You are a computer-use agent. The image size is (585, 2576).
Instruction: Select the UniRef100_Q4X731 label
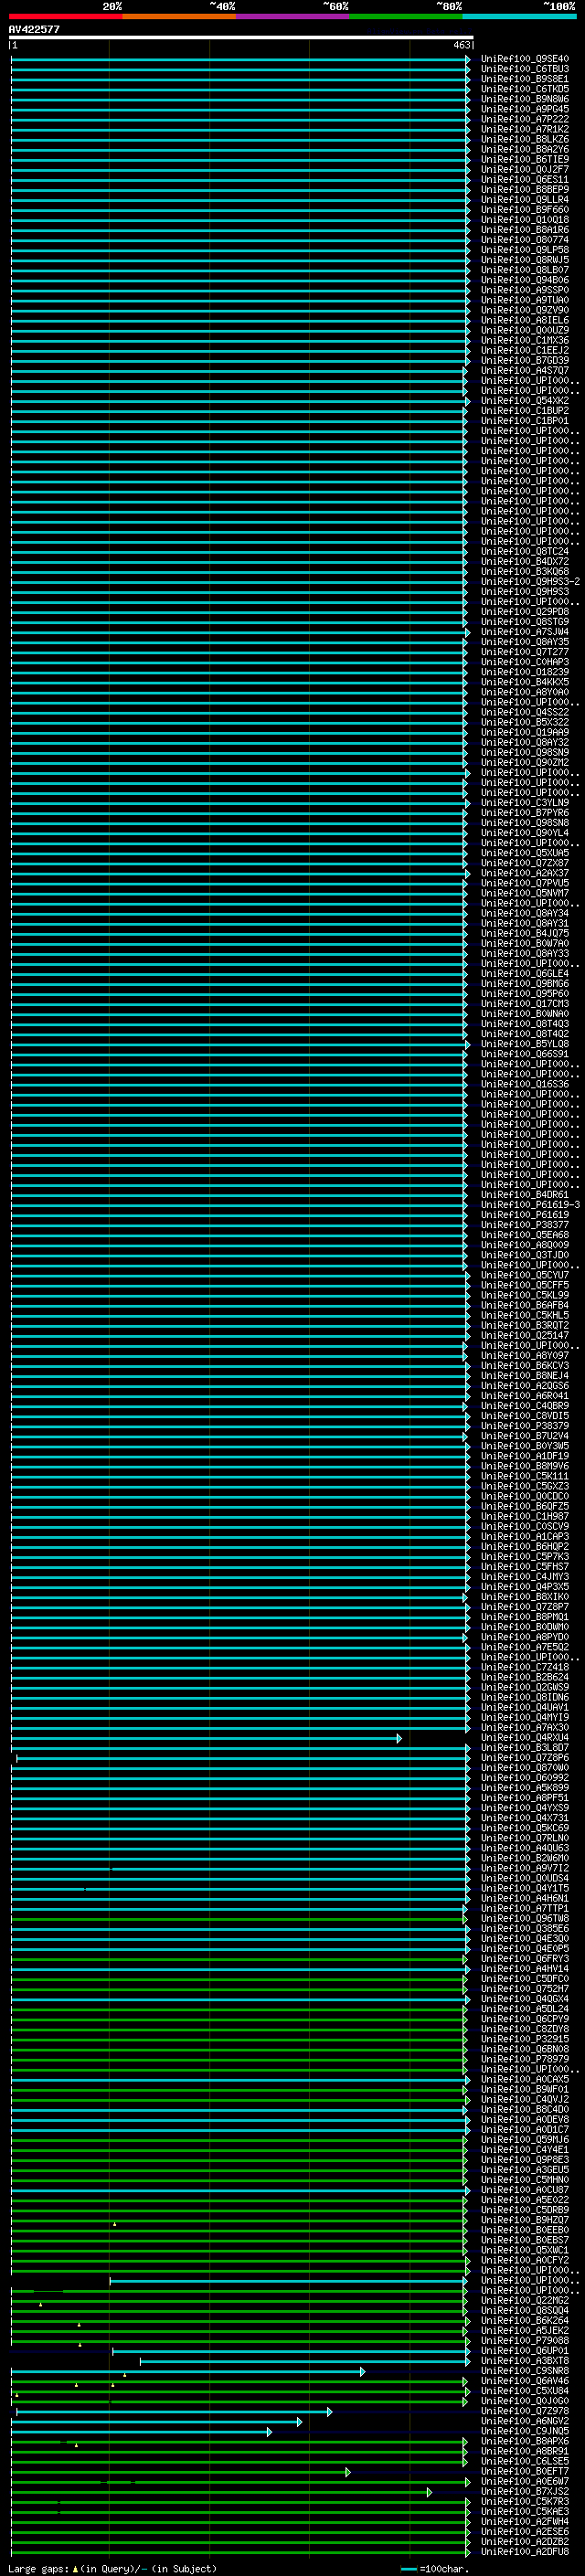[524, 1818]
